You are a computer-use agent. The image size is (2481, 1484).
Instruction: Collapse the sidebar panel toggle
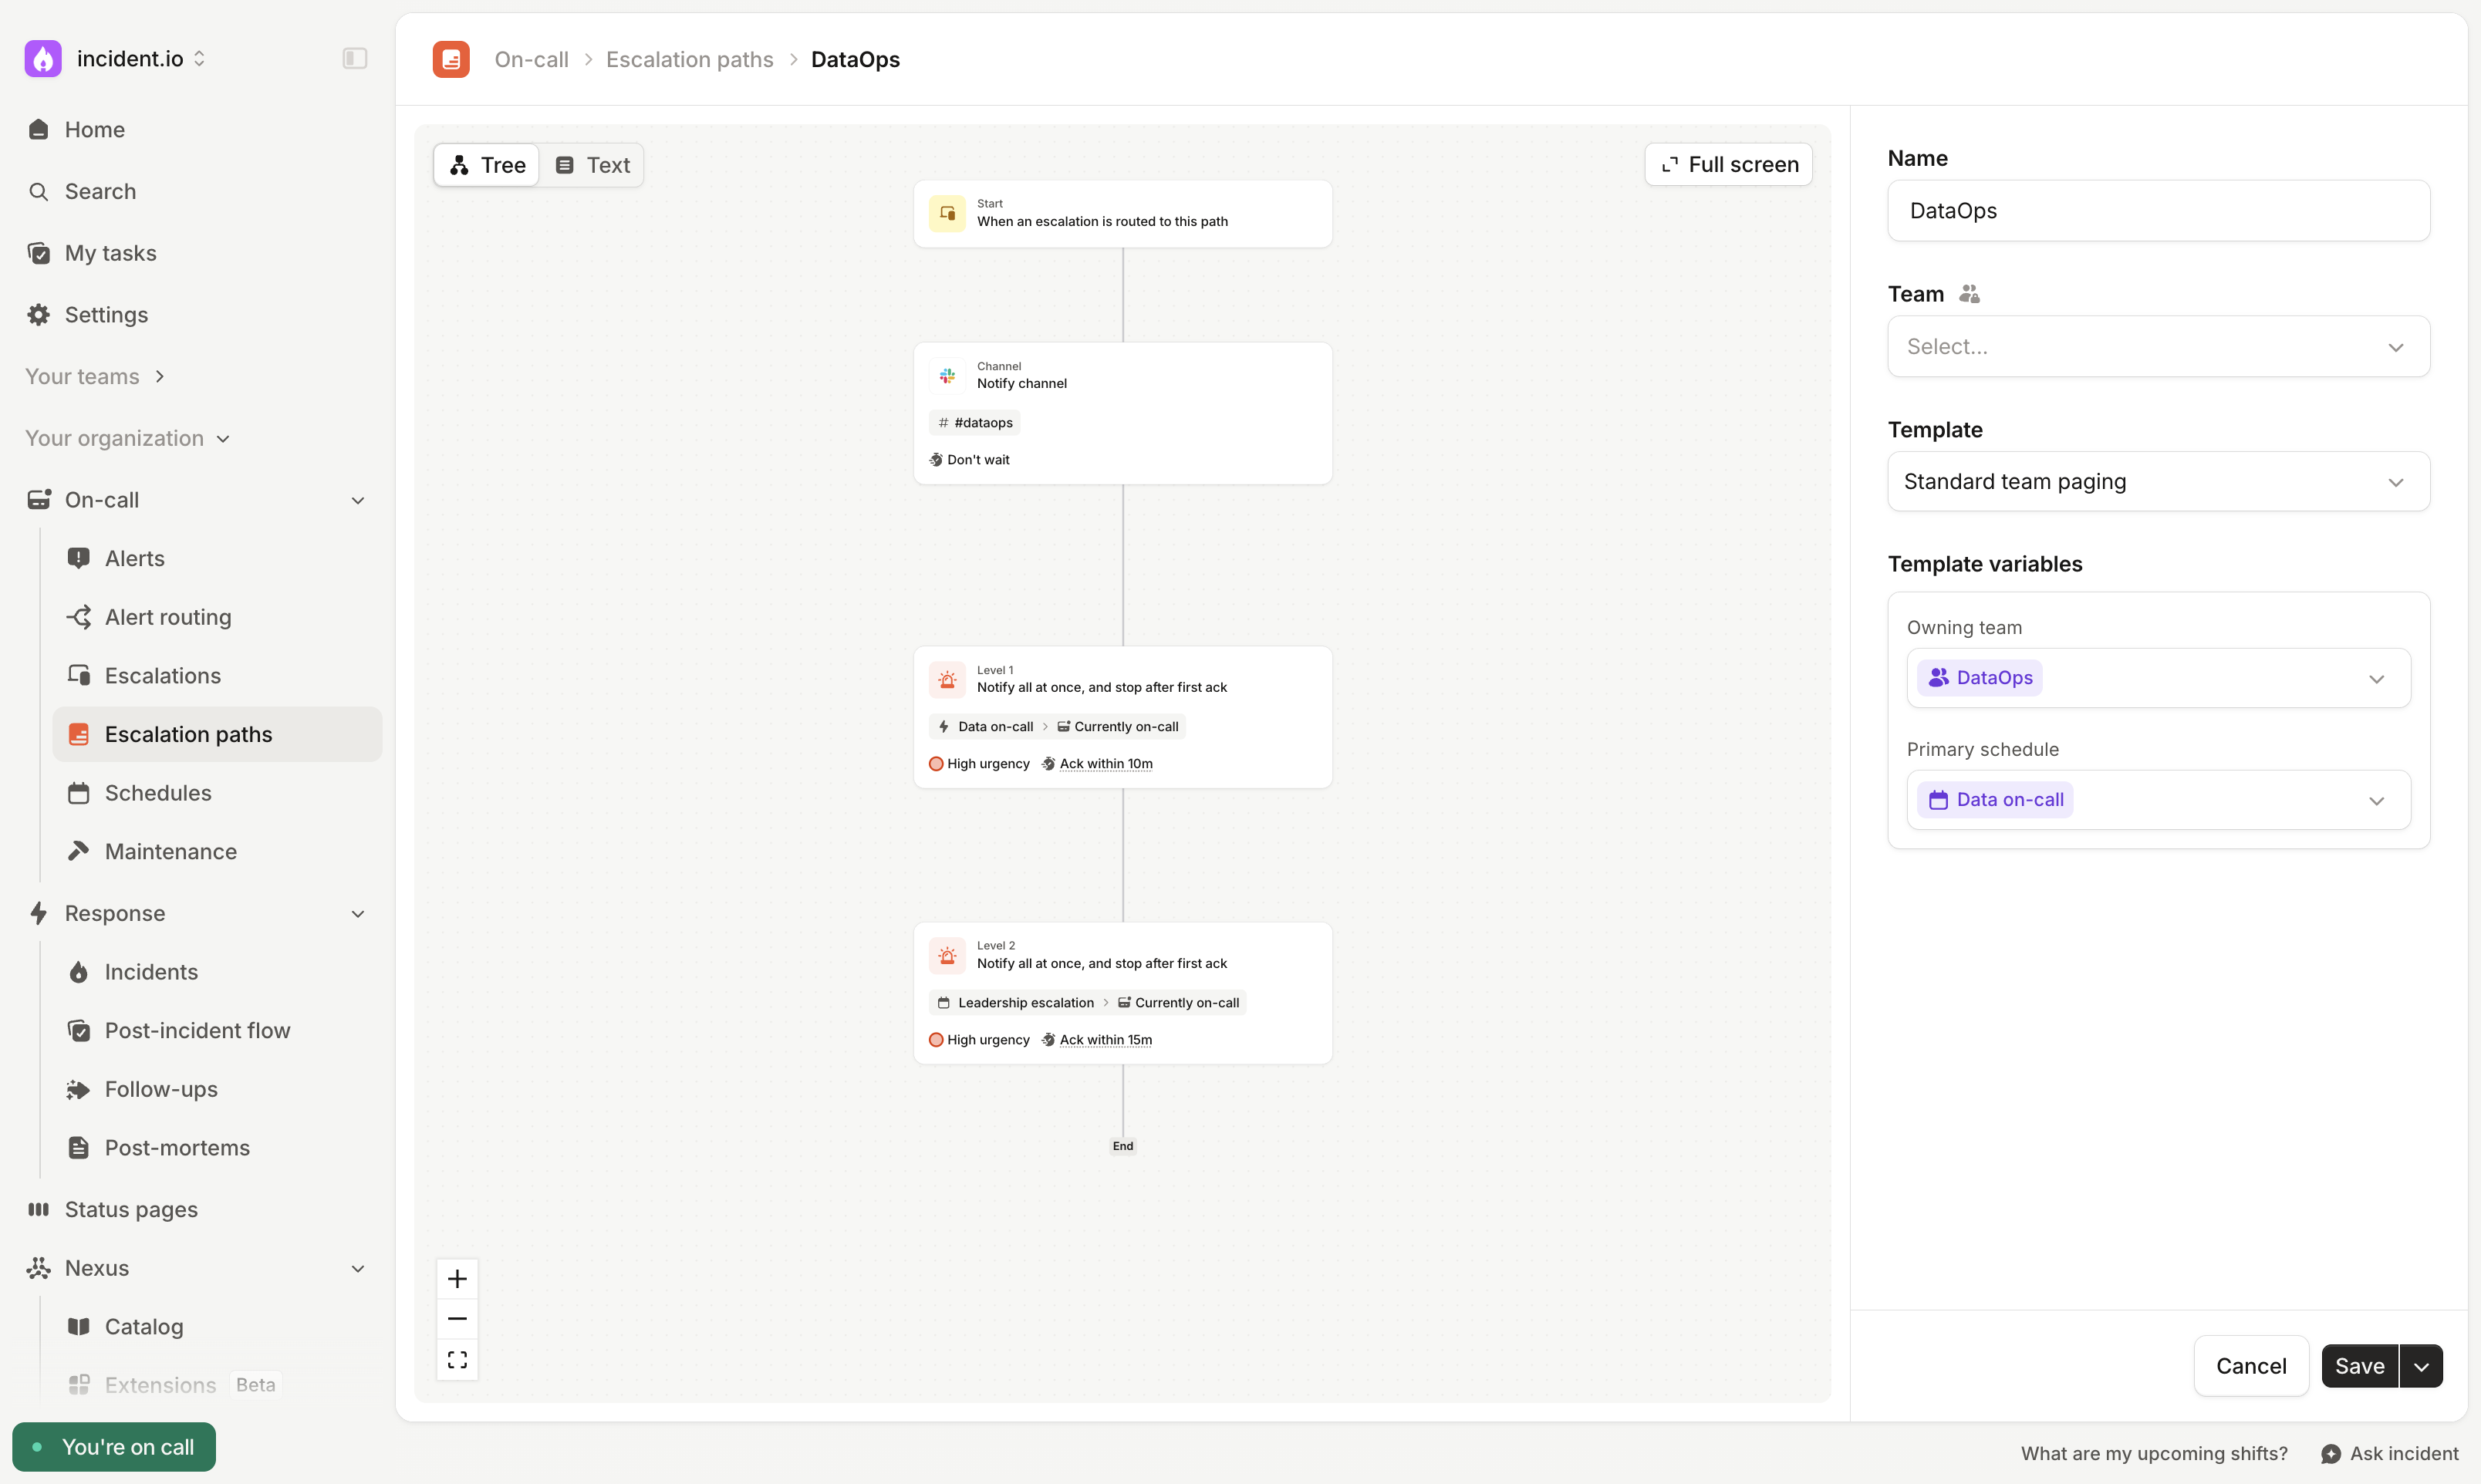click(x=355, y=58)
